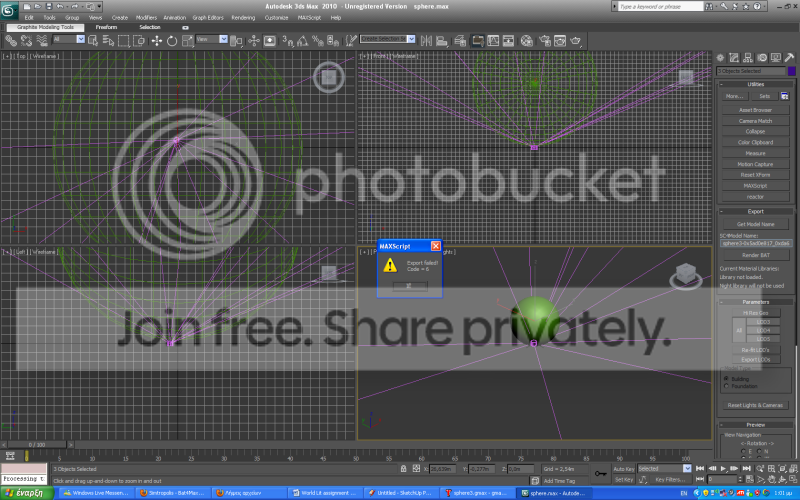Open the Rendering menu

pyautogui.click(x=243, y=17)
